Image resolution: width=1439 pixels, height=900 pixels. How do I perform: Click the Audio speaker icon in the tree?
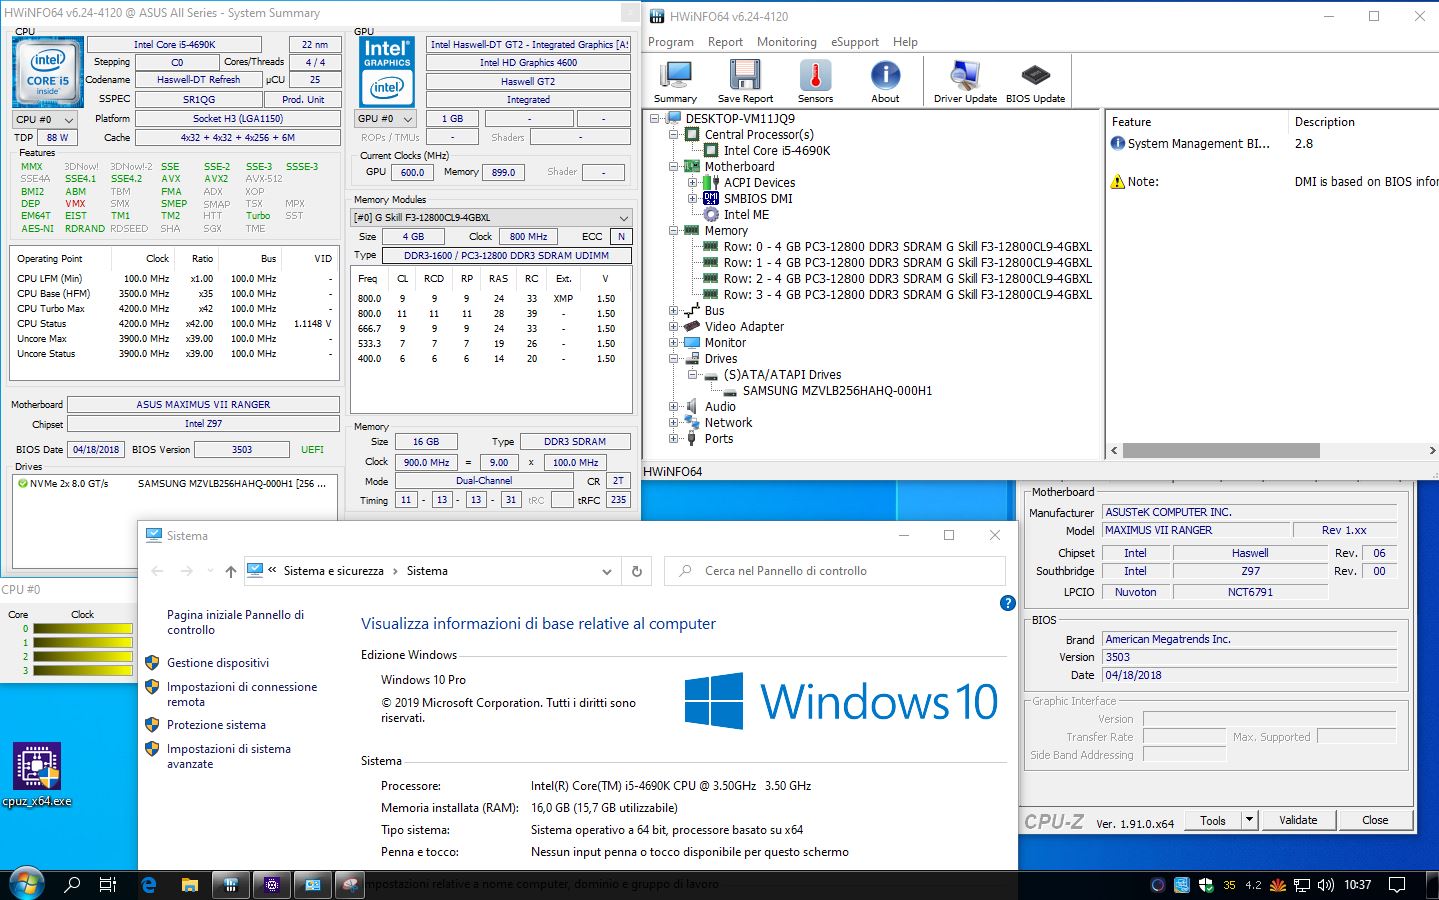coord(692,407)
